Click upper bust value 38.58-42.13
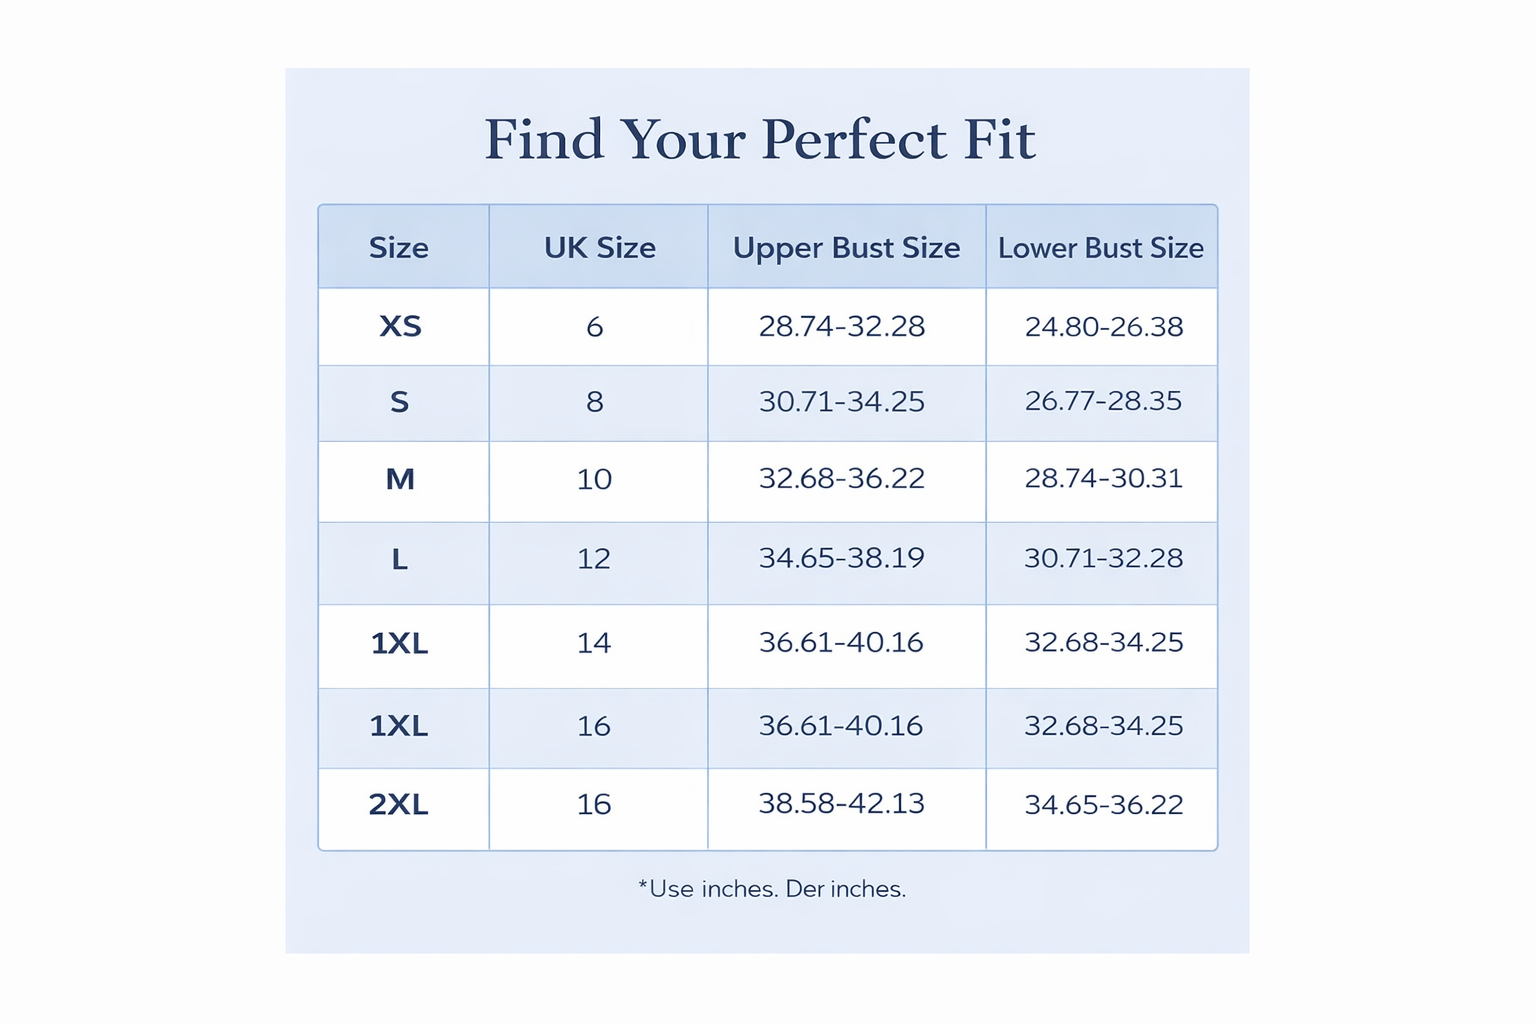The width and height of the screenshot is (1536, 1024). pos(841,804)
